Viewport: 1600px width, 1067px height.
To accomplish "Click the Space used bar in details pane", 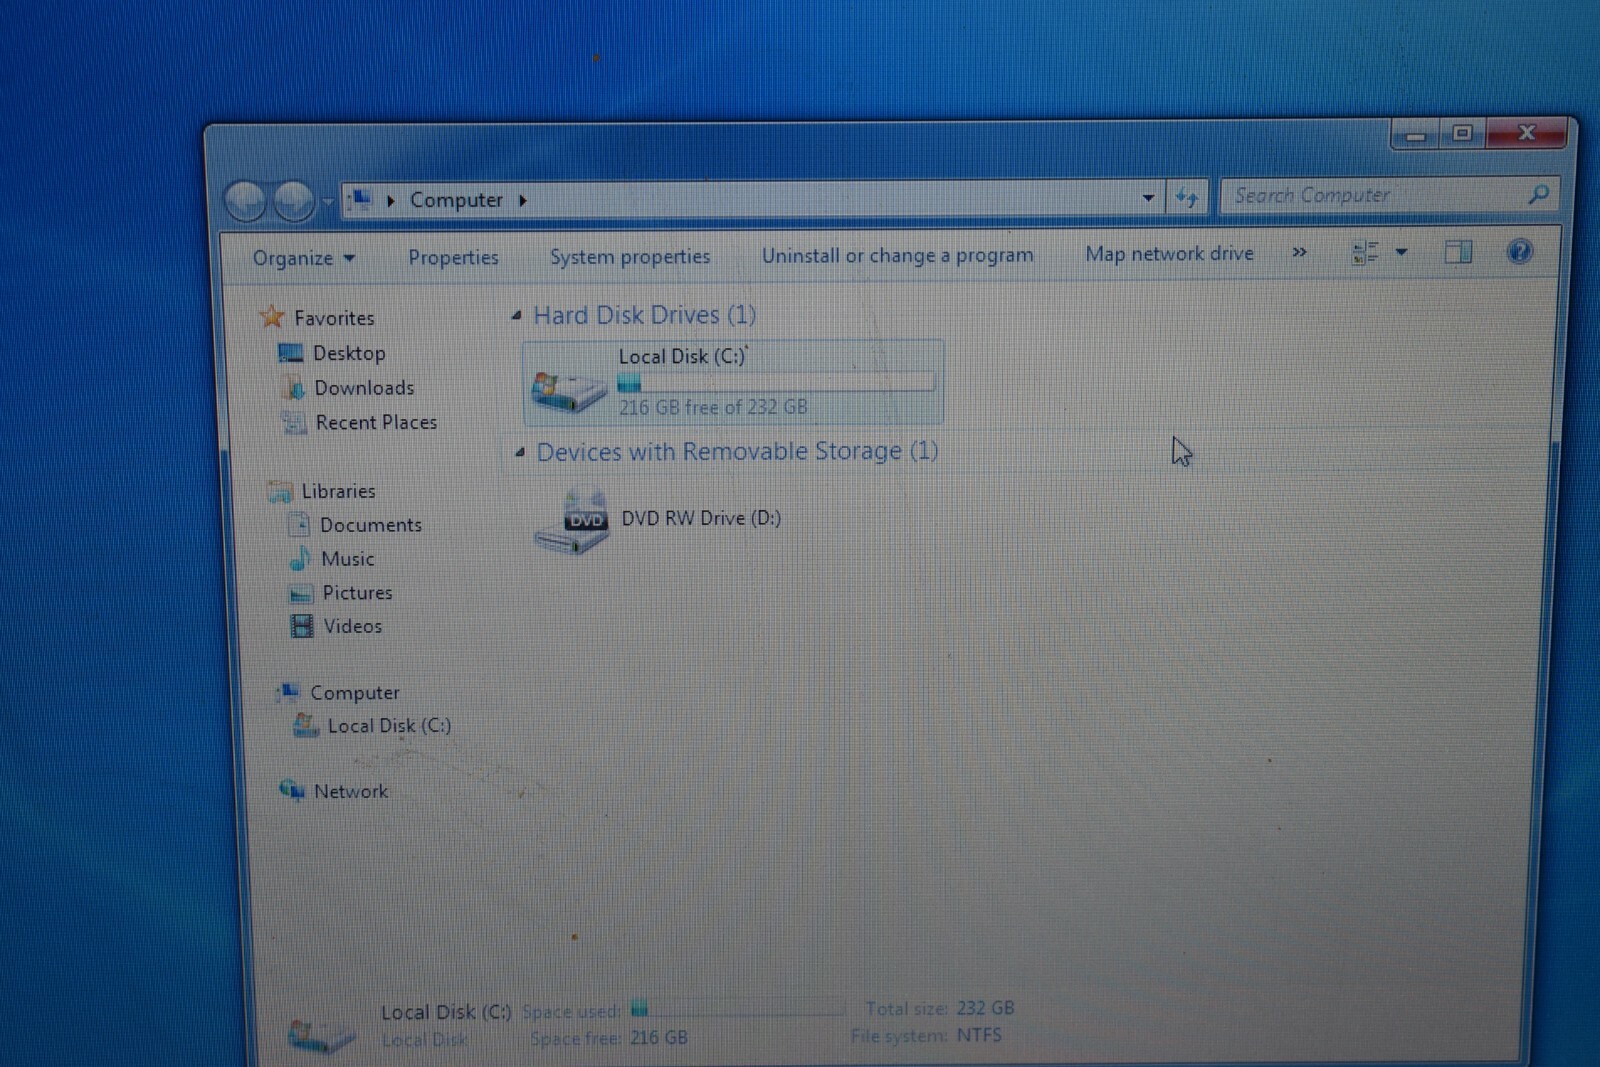I will pos(738,1009).
